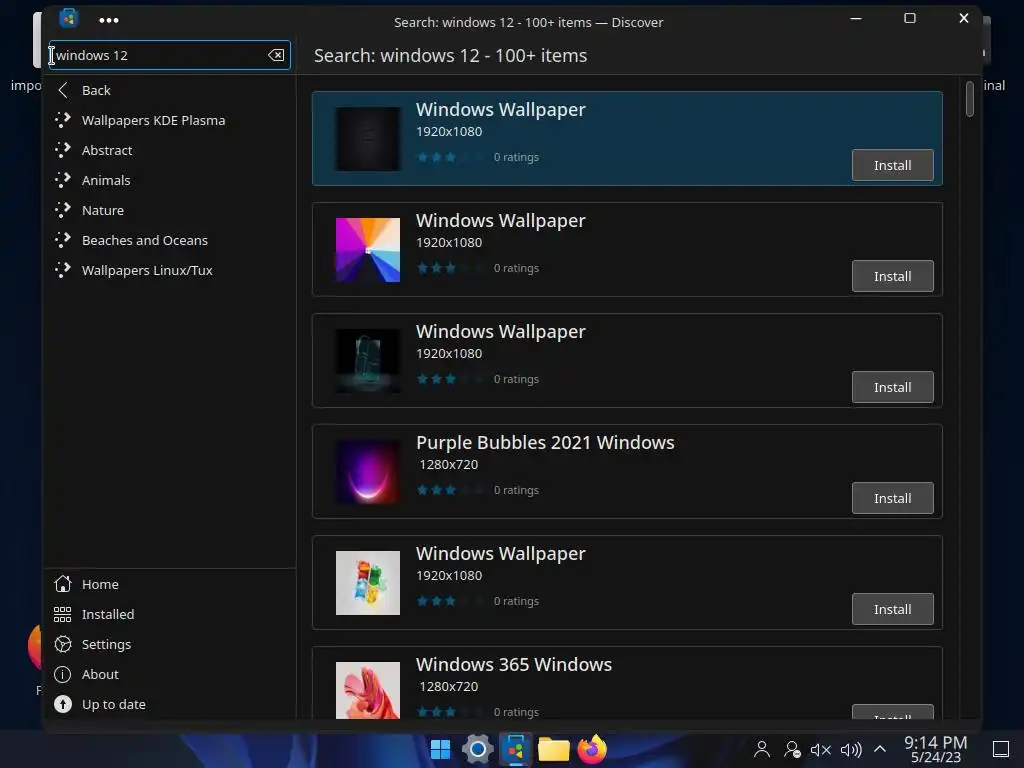This screenshot has width=1024, height=768.
Task: Install Purple Bubbles 2021 Windows
Action: tap(893, 498)
